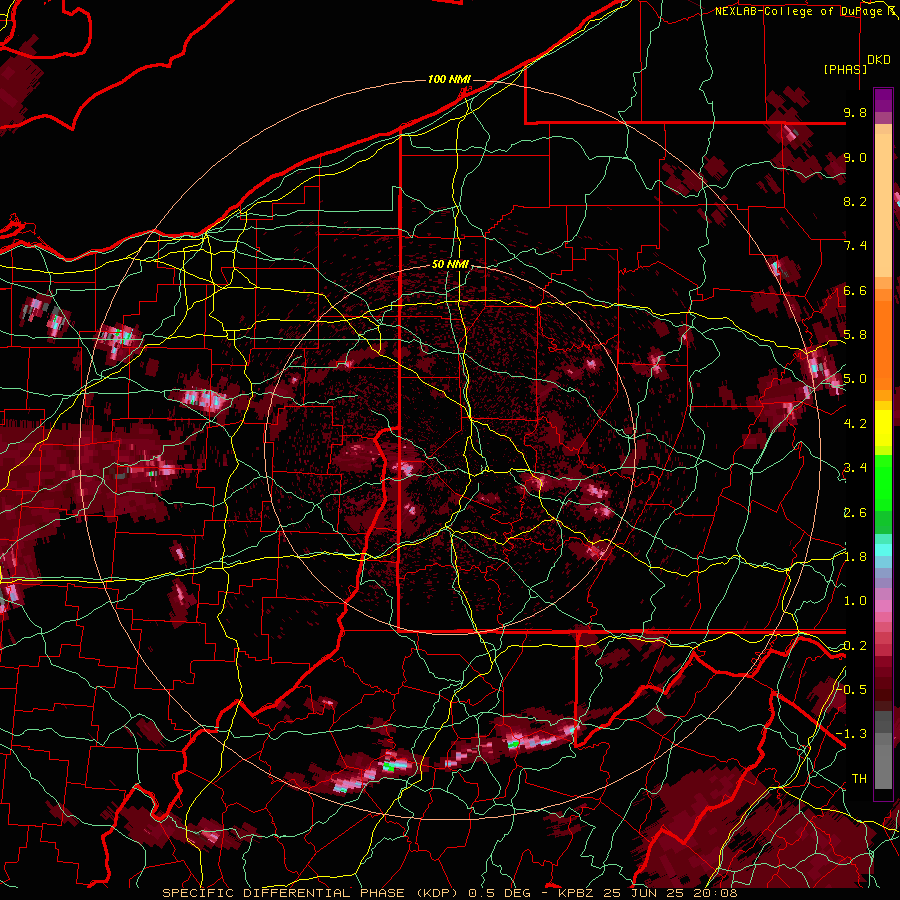Click the "TH" threshold label on the scale
900x900 pixels.
click(859, 779)
